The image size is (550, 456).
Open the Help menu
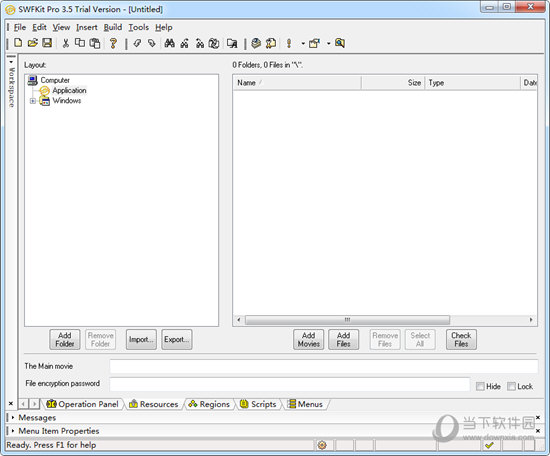pyautogui.click(x=164, y=27)
